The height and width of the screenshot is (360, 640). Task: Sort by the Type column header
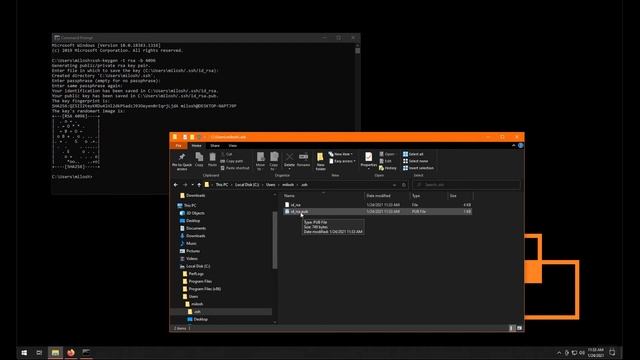[x=428, y=196]
